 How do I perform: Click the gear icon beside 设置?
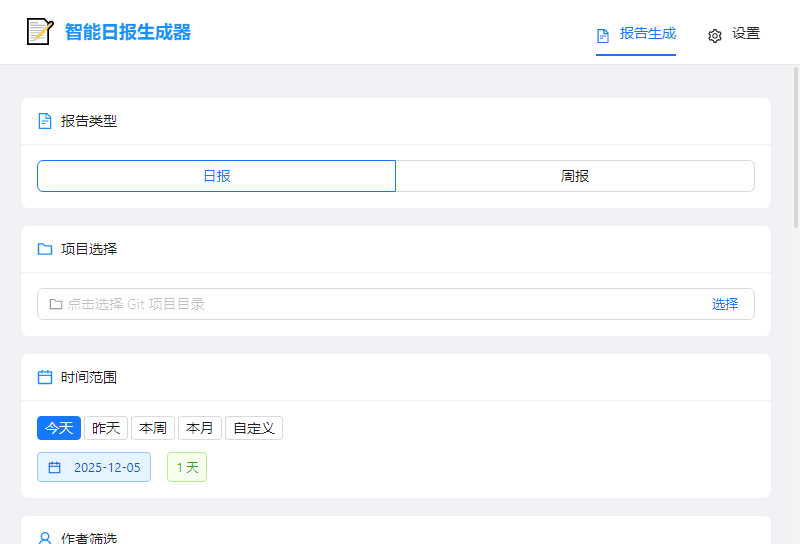point(715,35)
